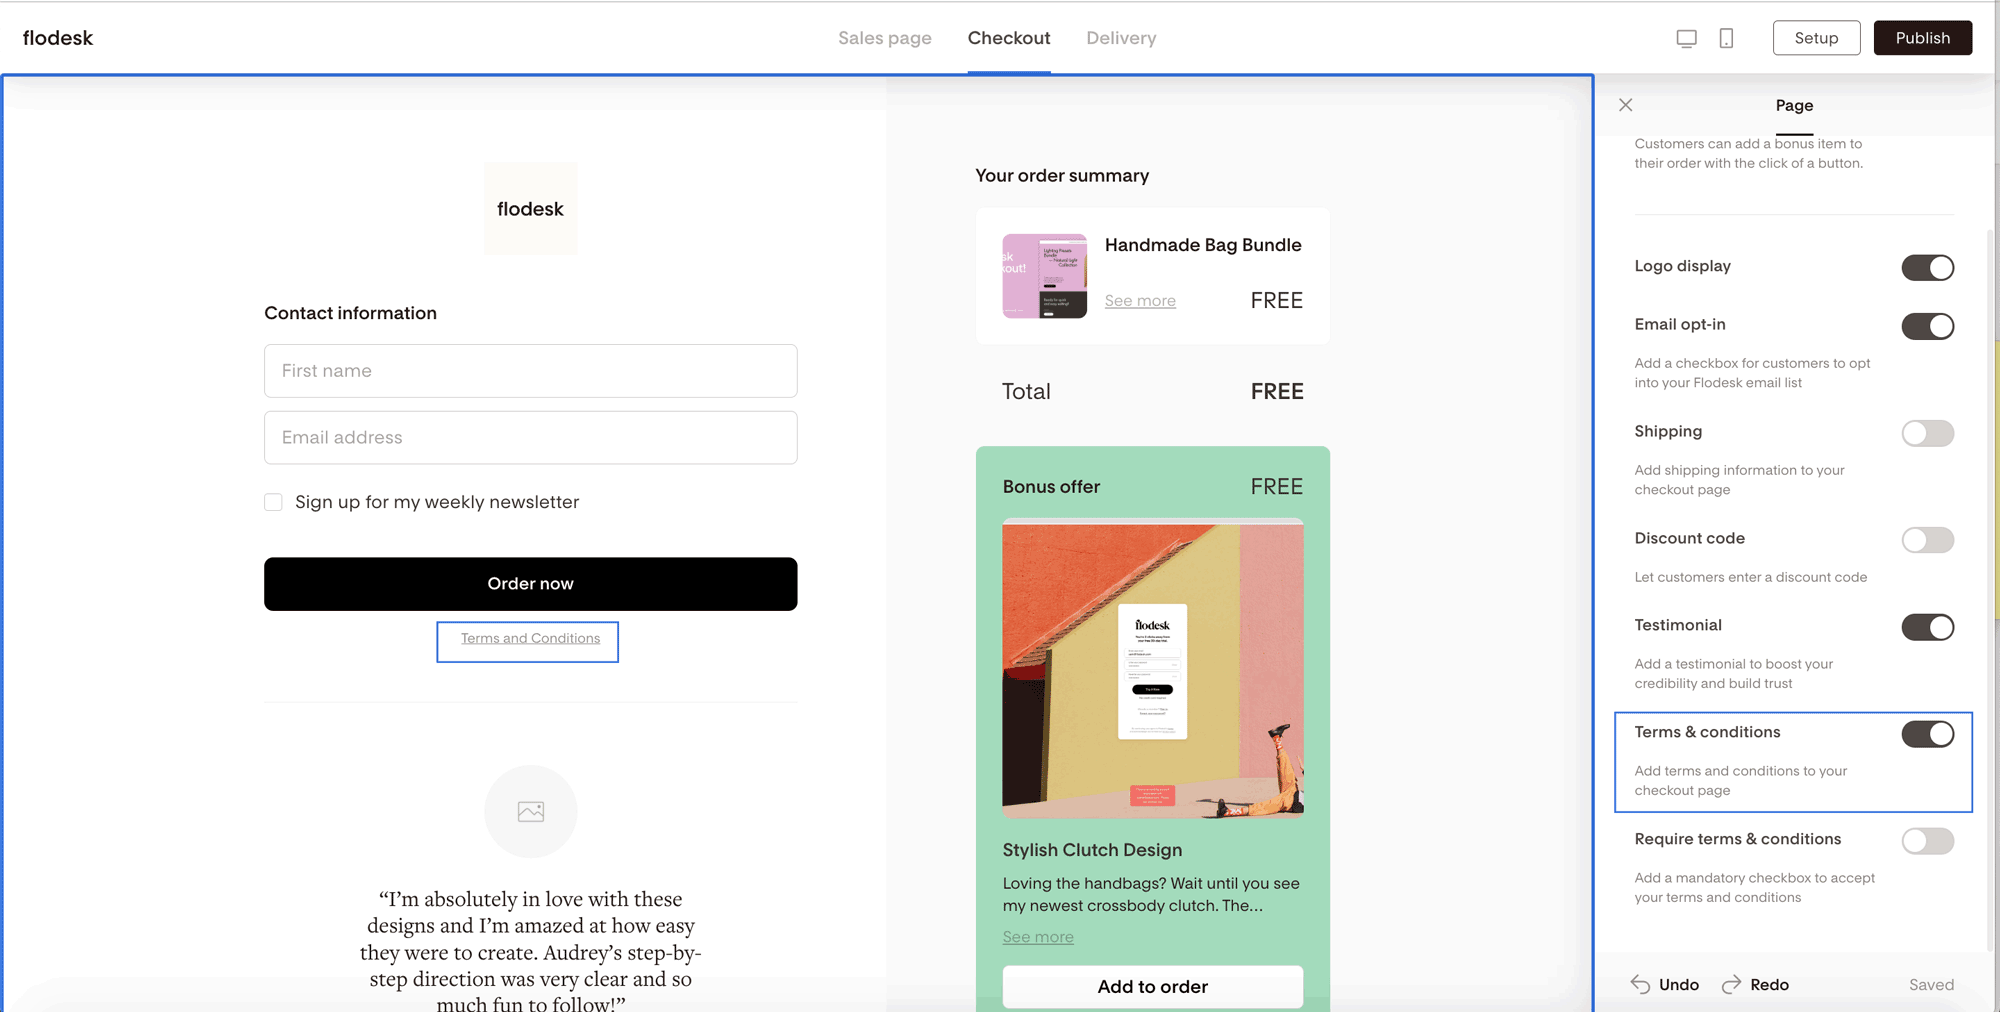Click the flodesk logo in header

click(x=58, y=38)
